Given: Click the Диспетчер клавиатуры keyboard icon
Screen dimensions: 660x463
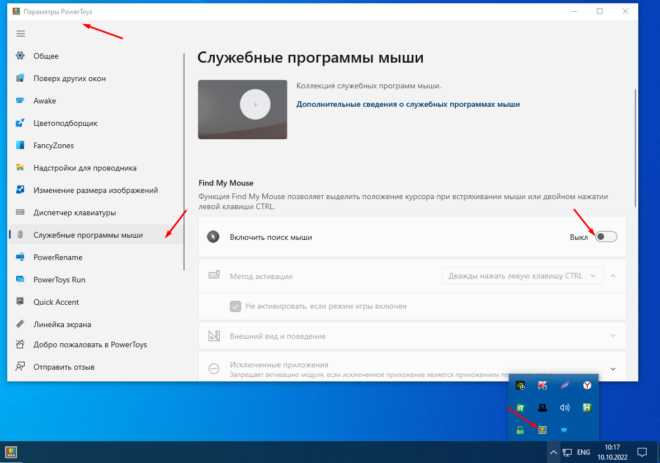Looking at the screenshot, I should [x=20, y=212].
